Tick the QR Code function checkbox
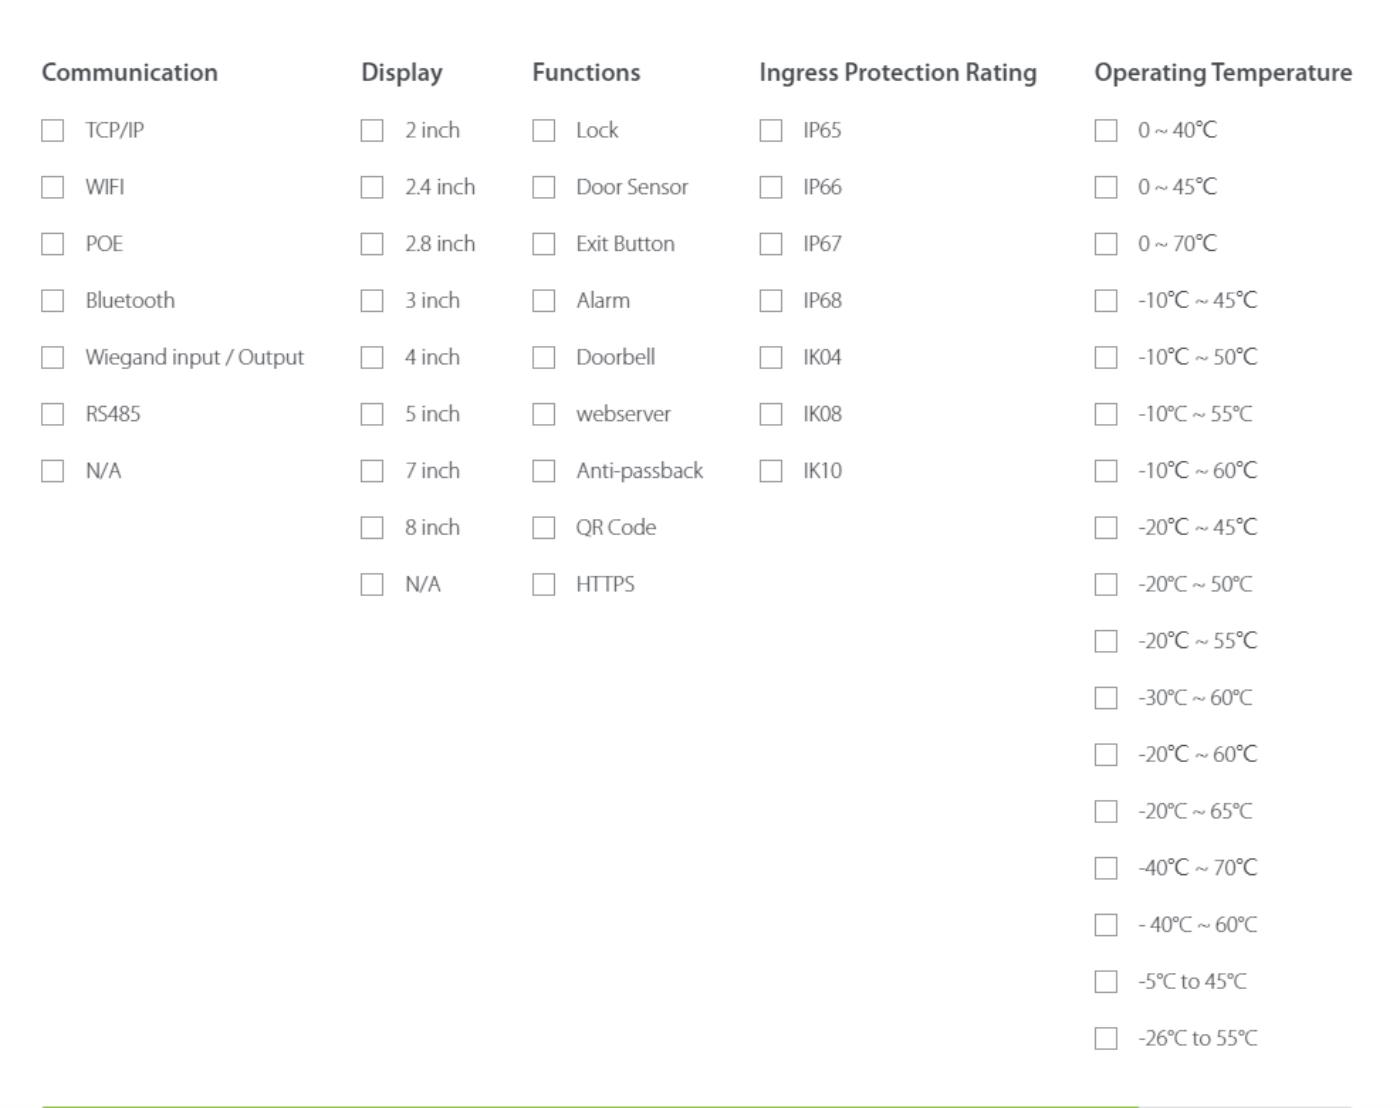 tap(544, 528)
